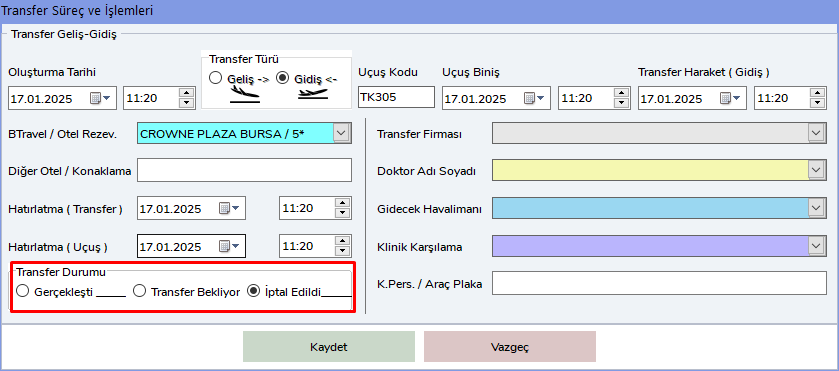Click the departing plane icon under Gidiş

[x=313, y=94]
